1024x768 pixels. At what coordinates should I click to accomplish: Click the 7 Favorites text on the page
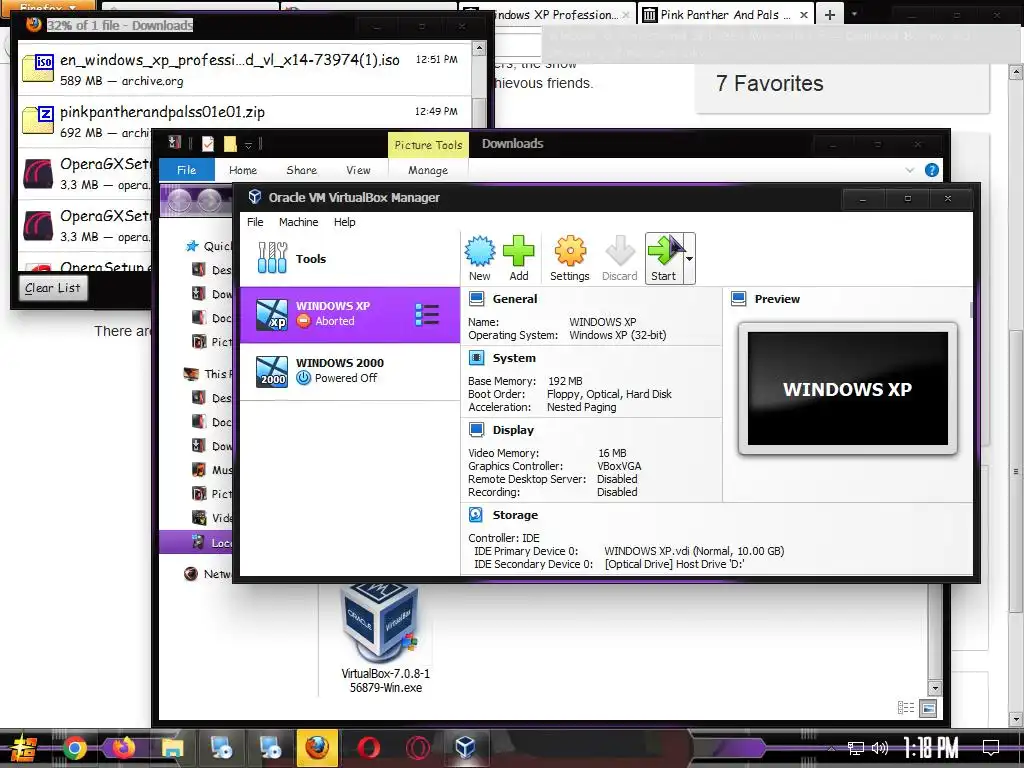click(769, 84)
